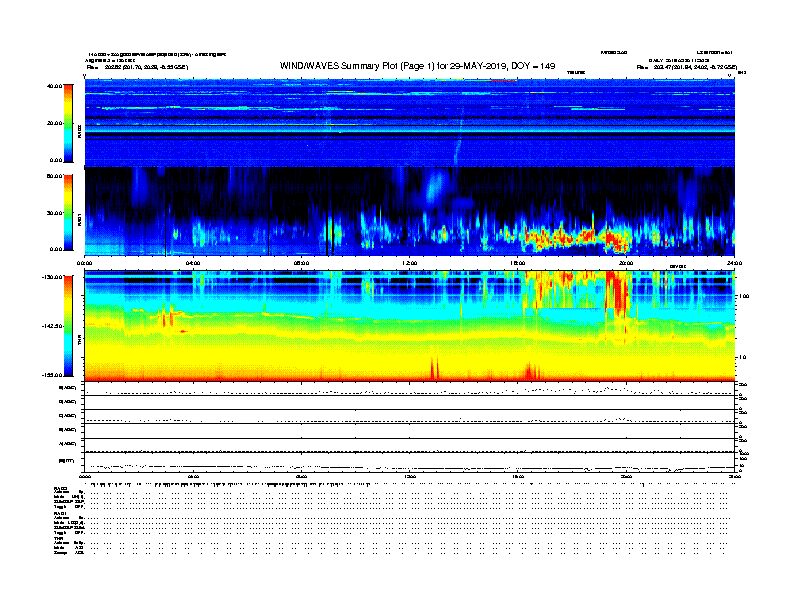Click the 10 label on TNR right axis
This screenshot has height=612, width=792.
[743, 358]
